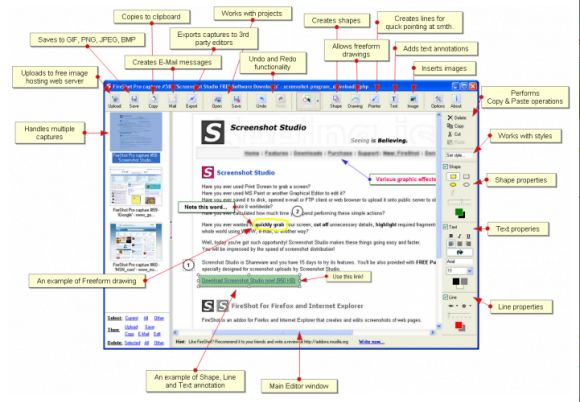Adjust the shape properties slider
The width and height of the screenshot is (580, 402).
click(460, 202)
